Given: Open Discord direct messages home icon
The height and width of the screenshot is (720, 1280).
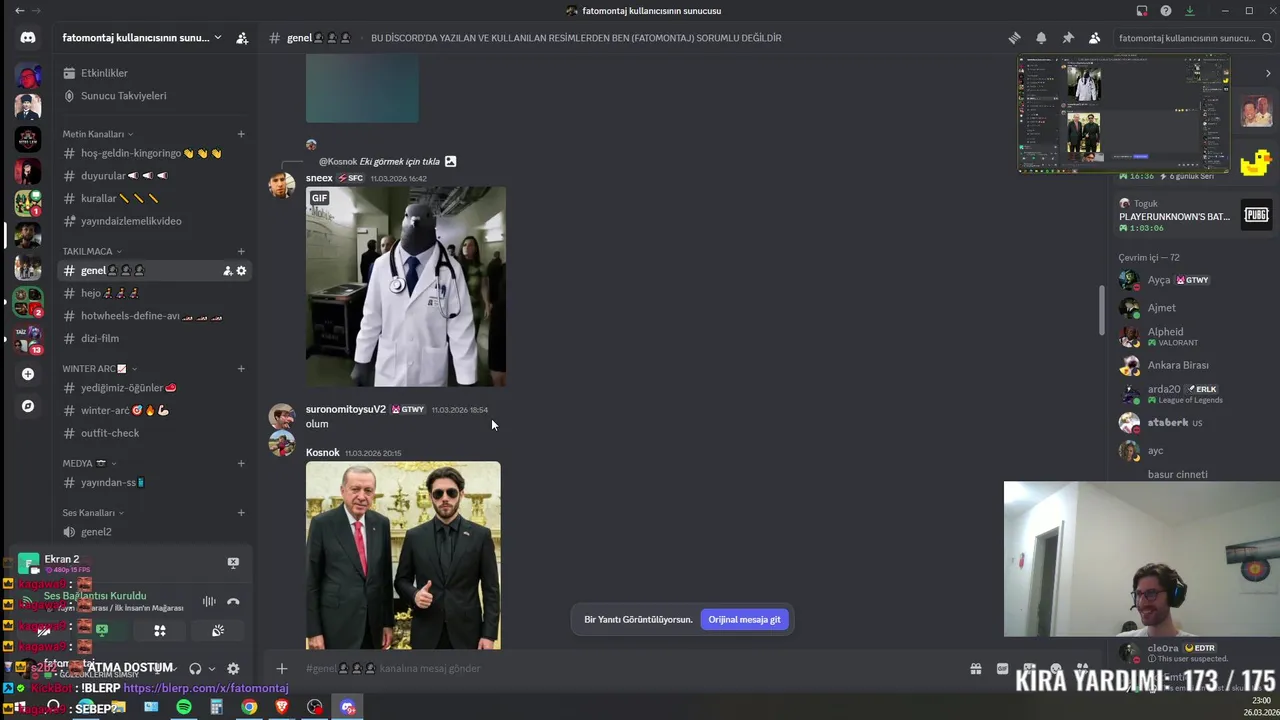Looking at the screenshot, I should (x=28, y=38).
